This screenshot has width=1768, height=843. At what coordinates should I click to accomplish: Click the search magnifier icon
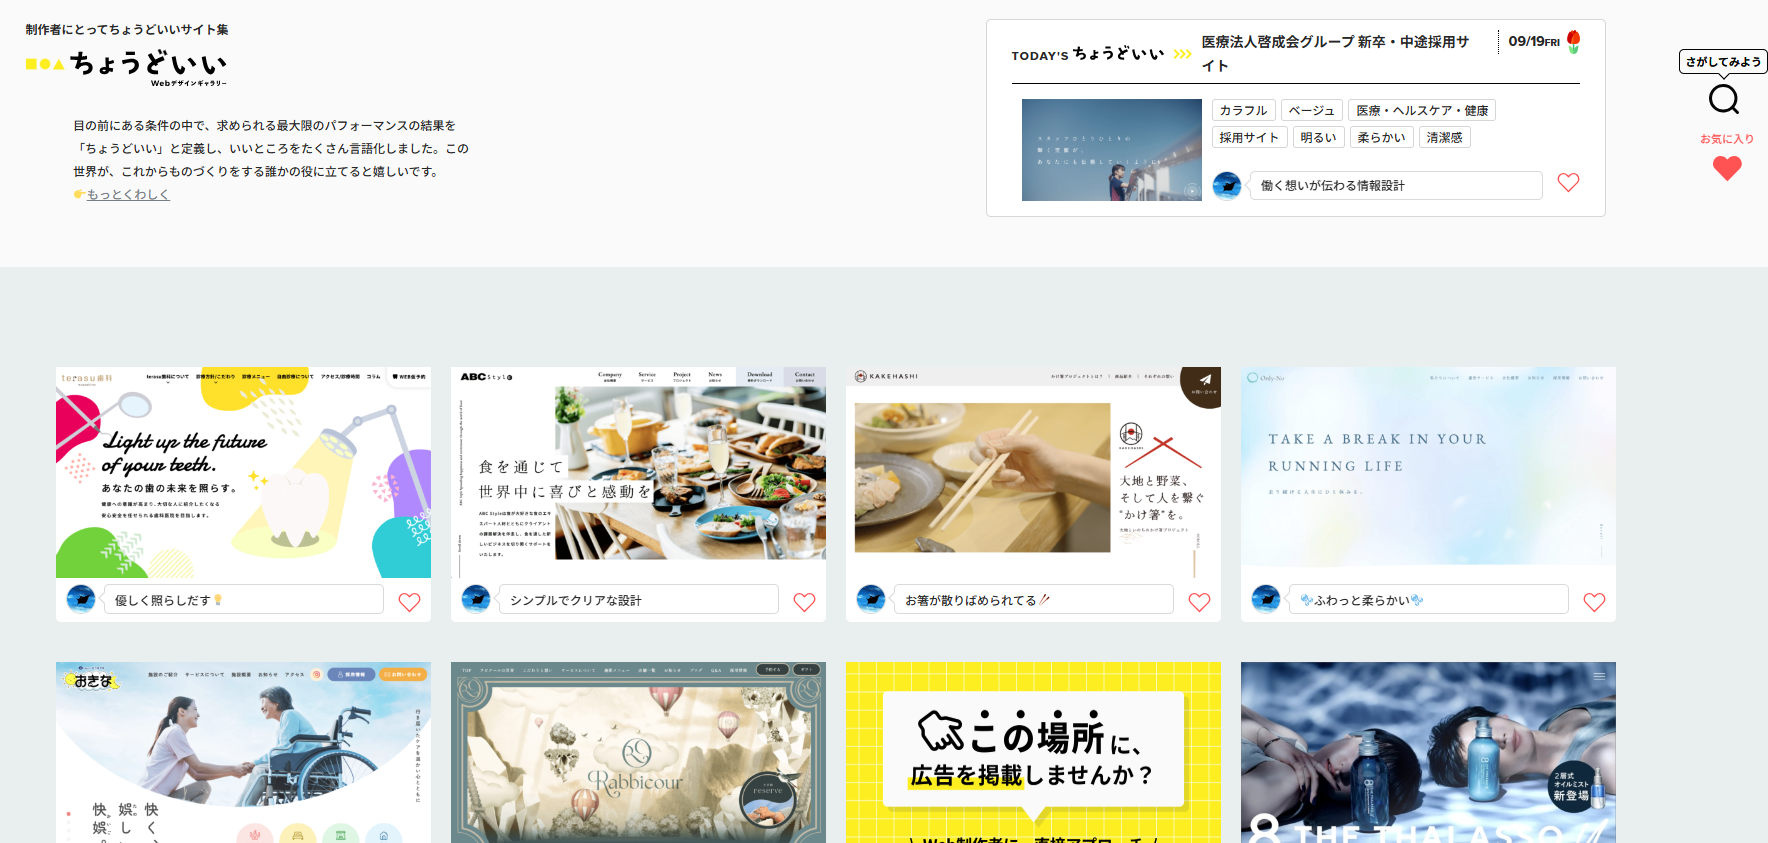(1723, 99)
